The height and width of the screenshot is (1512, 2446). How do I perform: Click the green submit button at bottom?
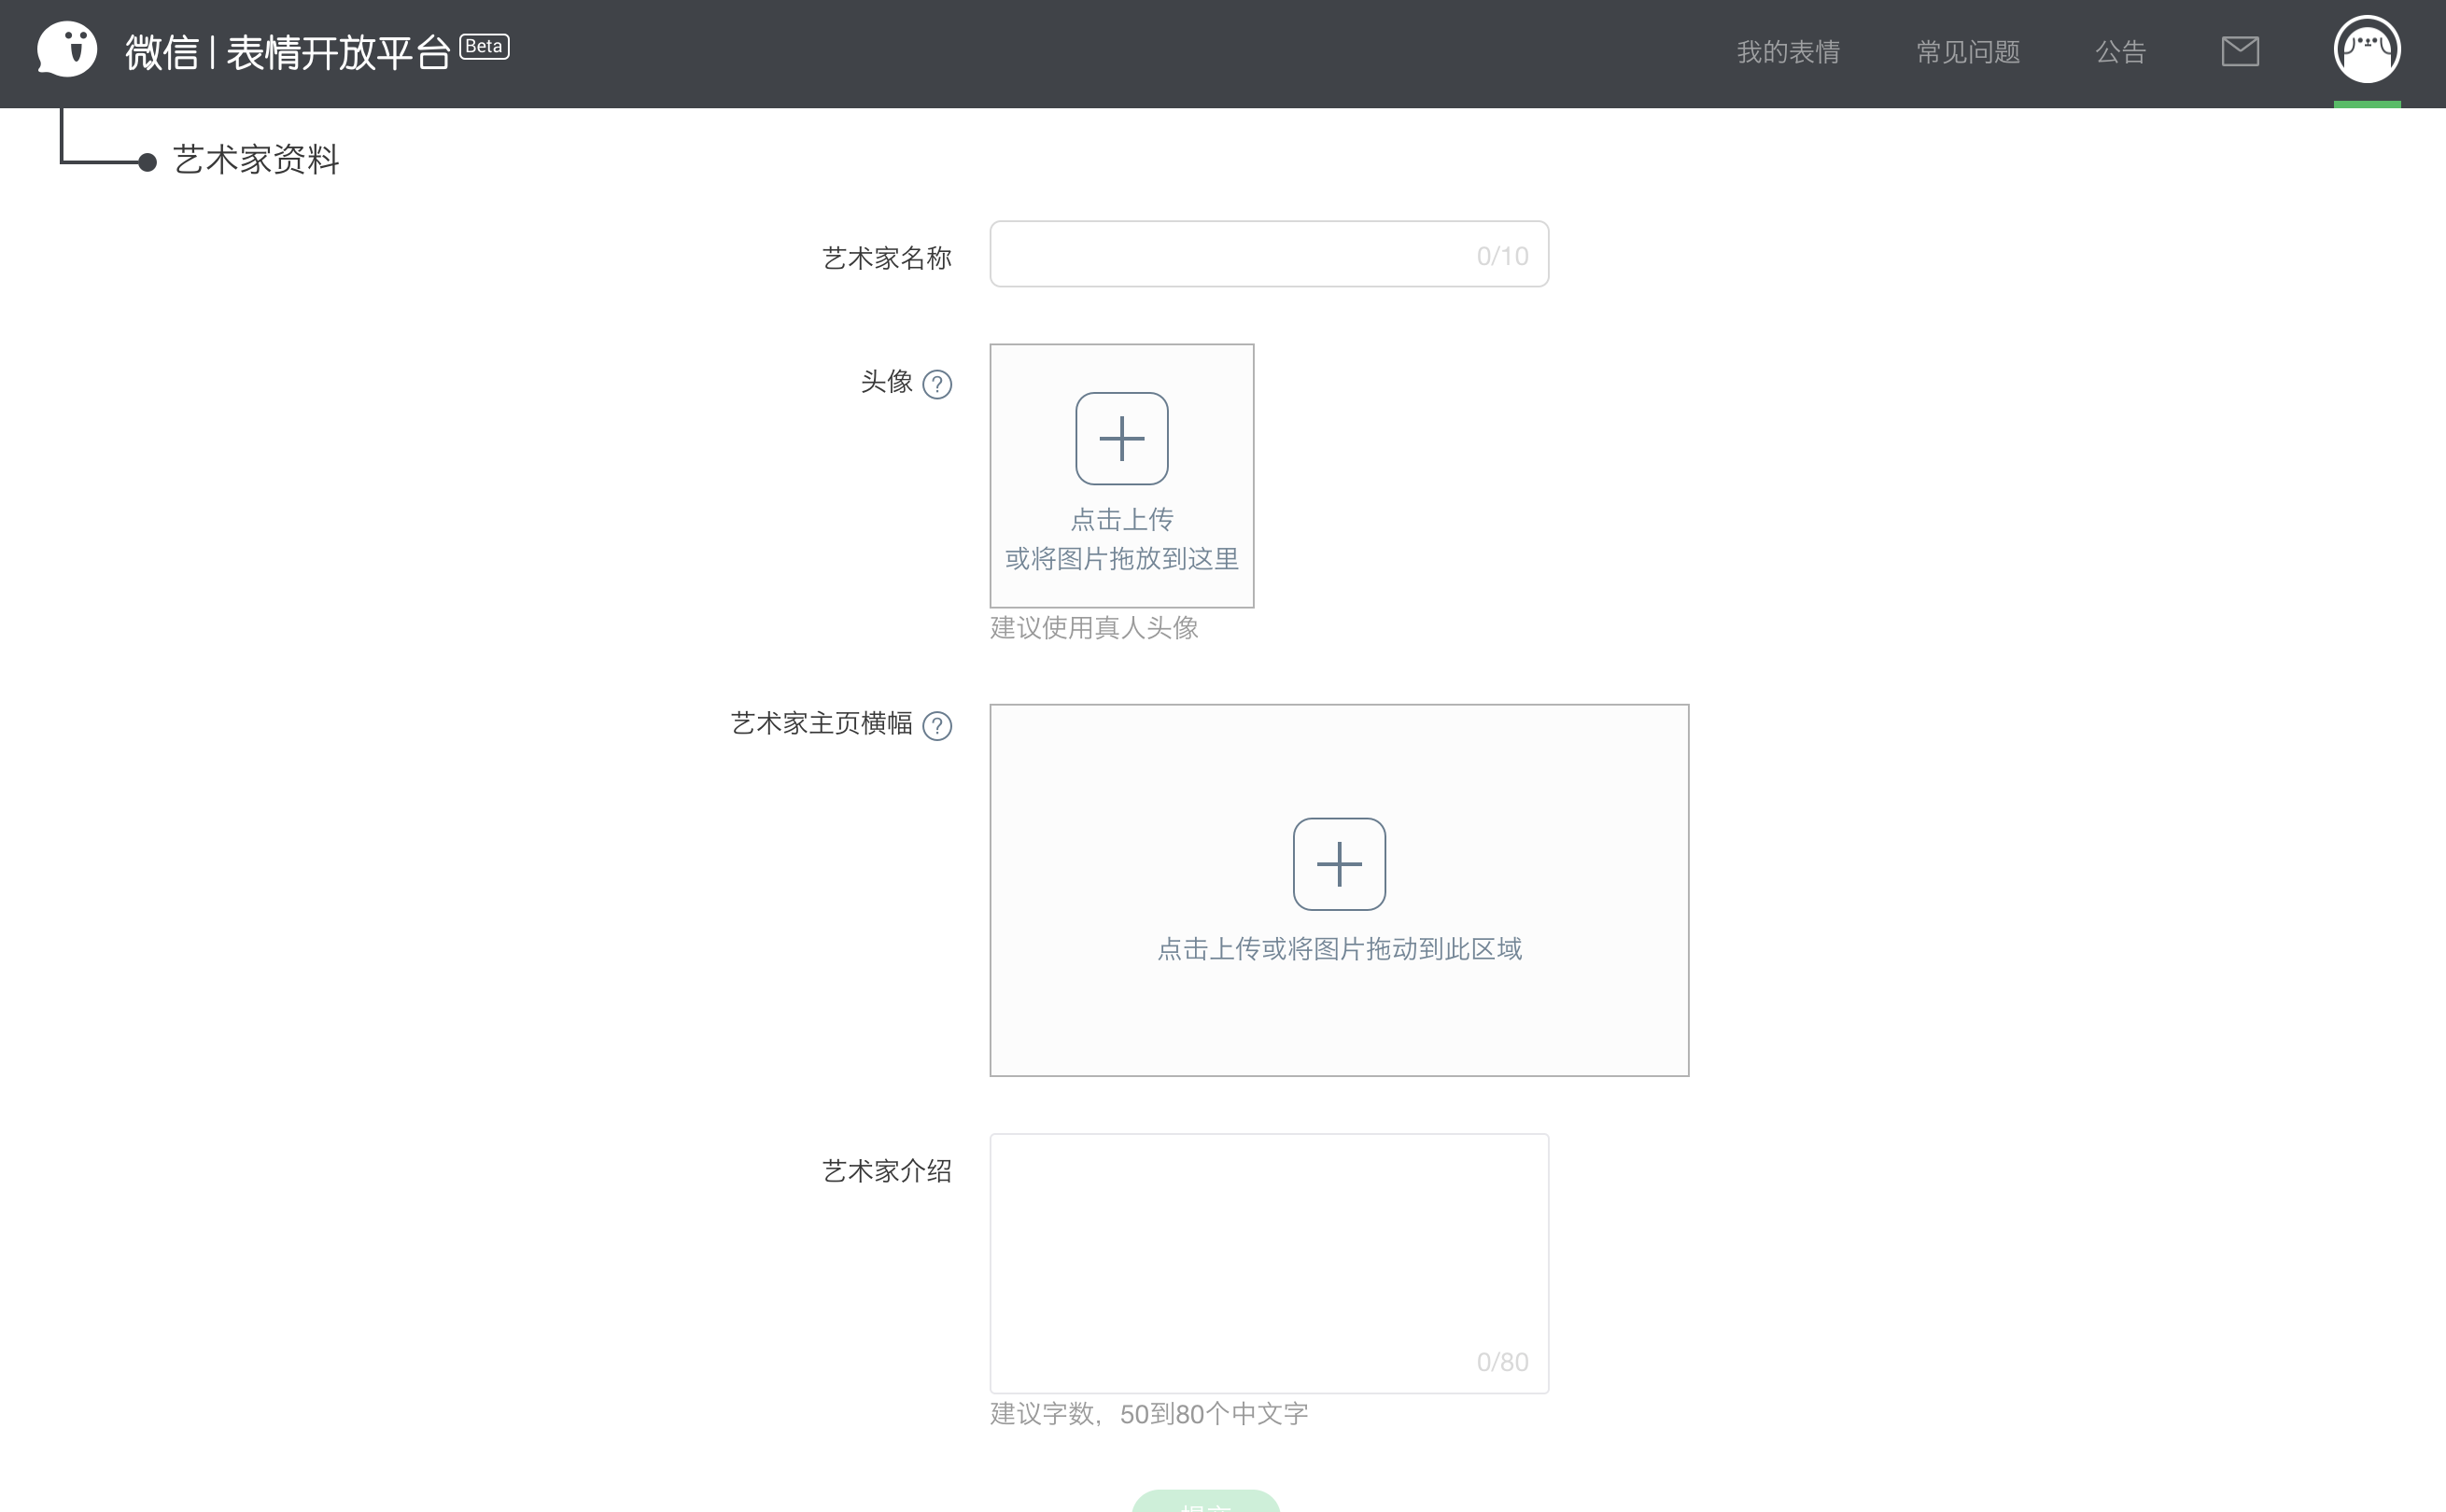coord(1205,1502)
